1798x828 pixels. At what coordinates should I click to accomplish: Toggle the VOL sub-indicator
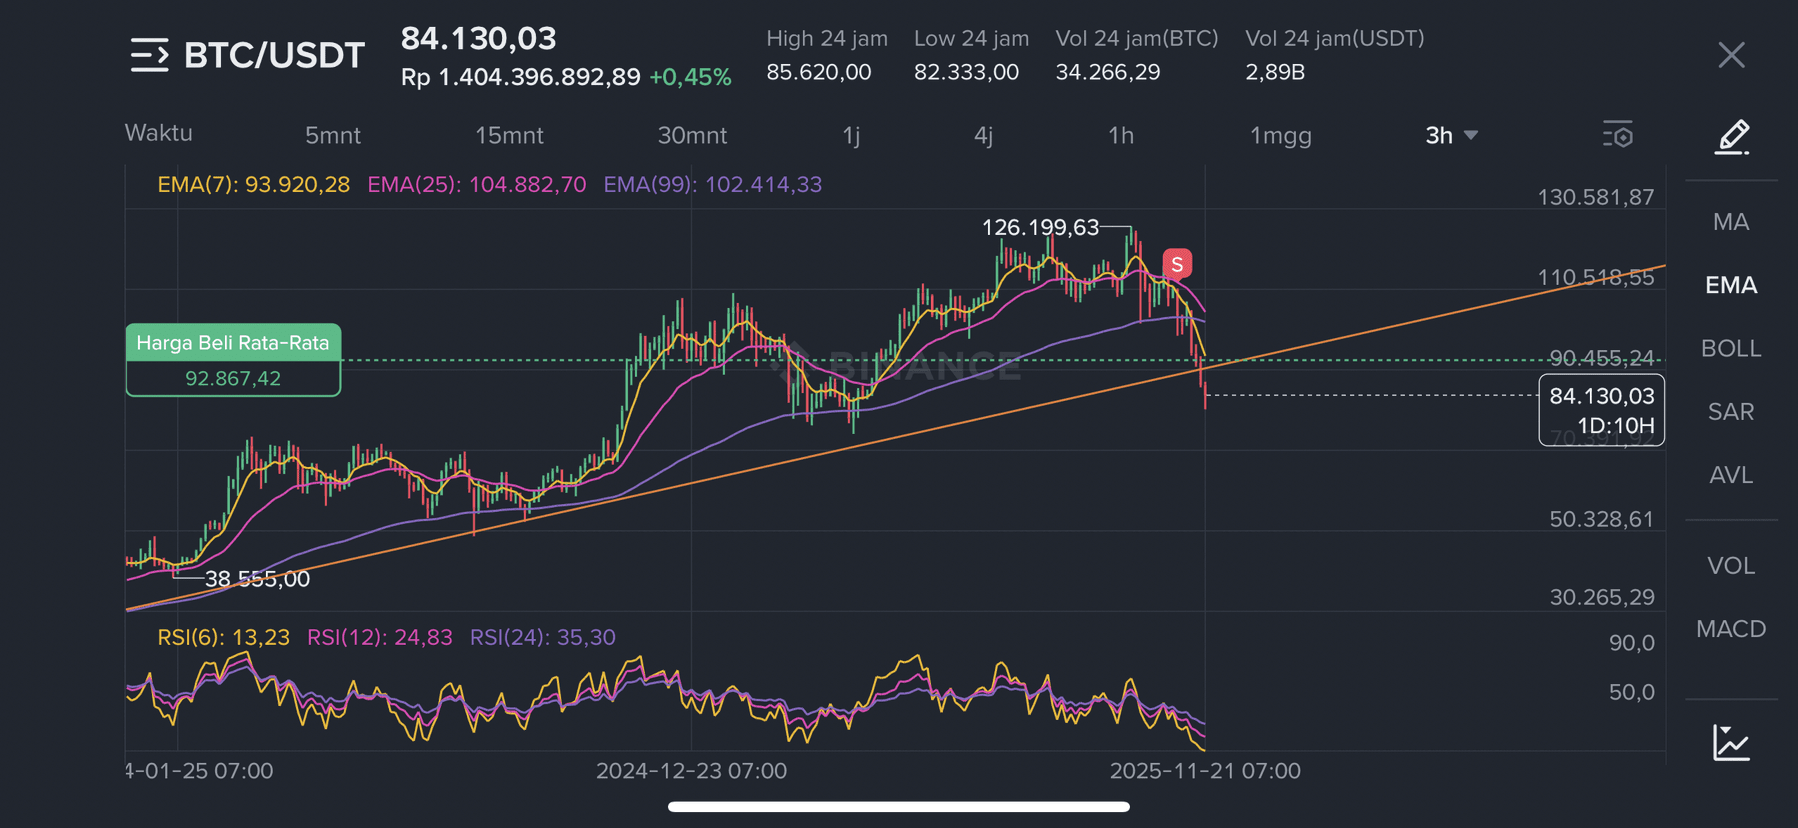[x=1731, y=566]
